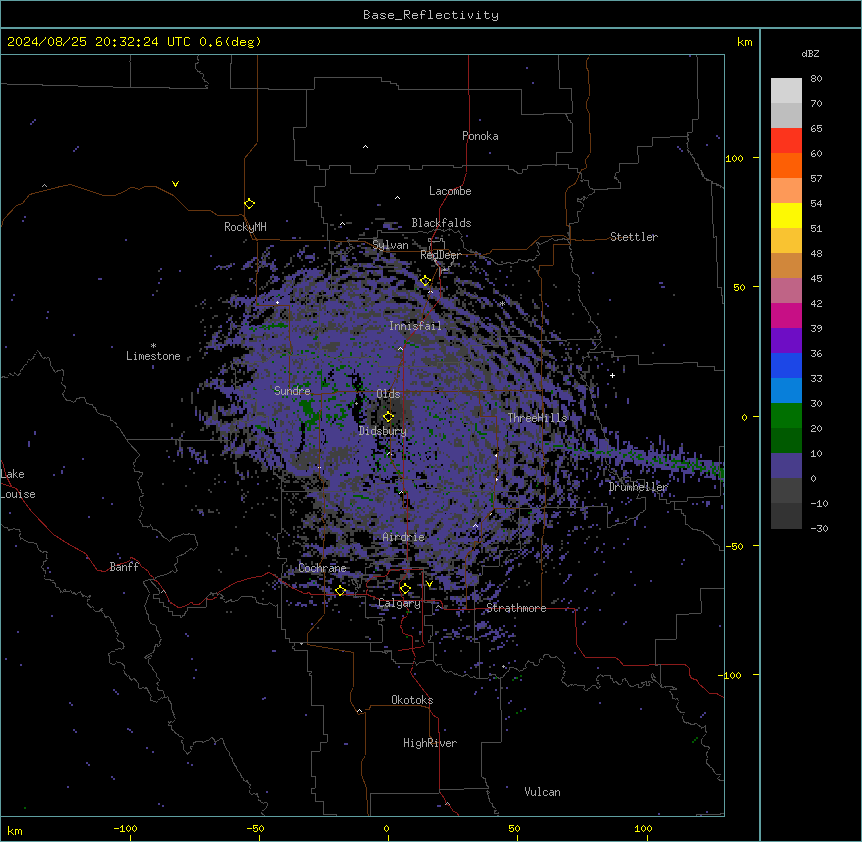Viewport: 862px width, 842px height.
Task: Select the Drumheller label
Action: click(x=638, y=487)
